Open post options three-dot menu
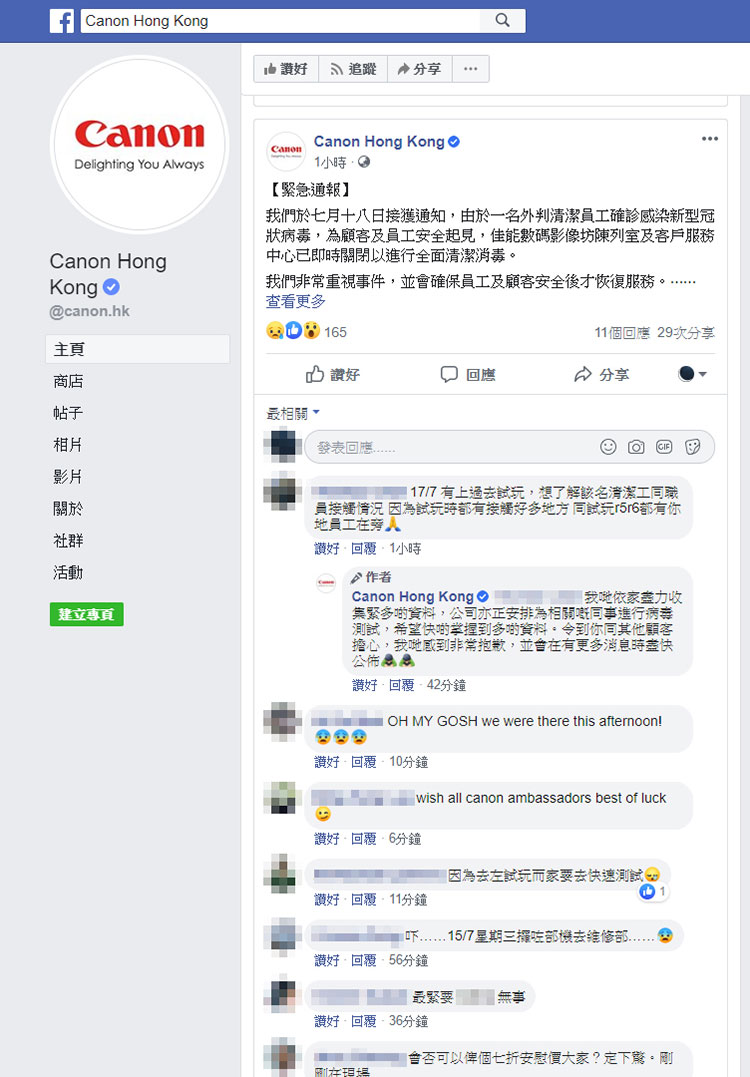750x1077 pixels. pos(709,139)
